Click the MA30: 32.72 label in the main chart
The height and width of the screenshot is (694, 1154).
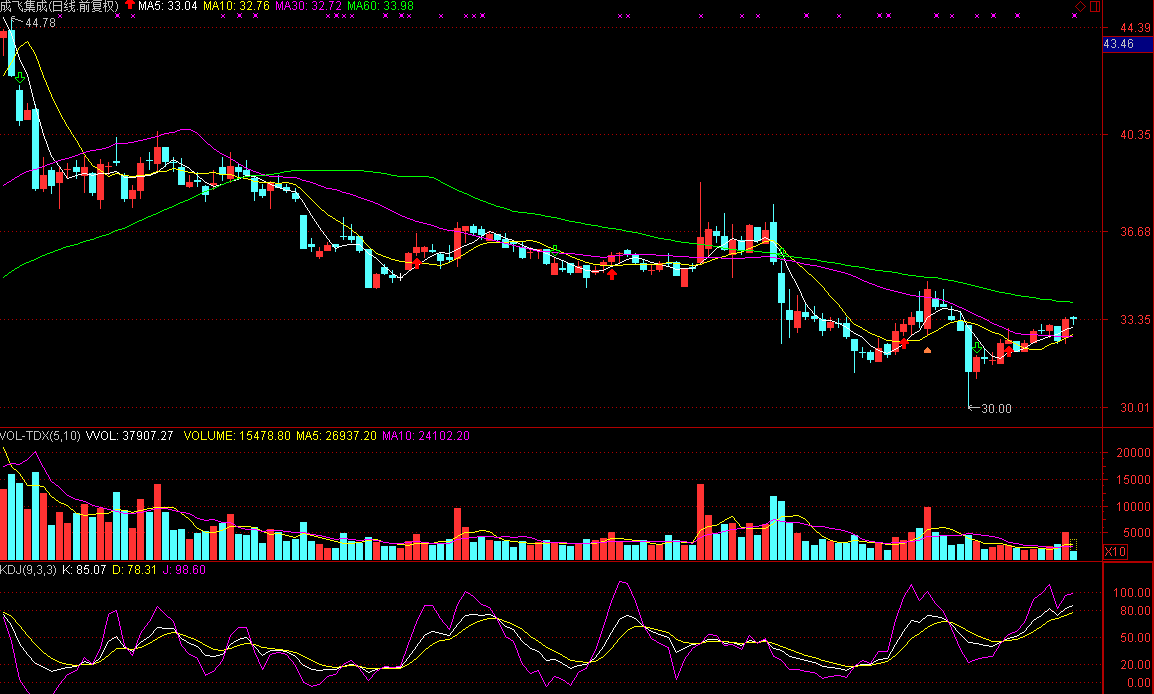308,6
